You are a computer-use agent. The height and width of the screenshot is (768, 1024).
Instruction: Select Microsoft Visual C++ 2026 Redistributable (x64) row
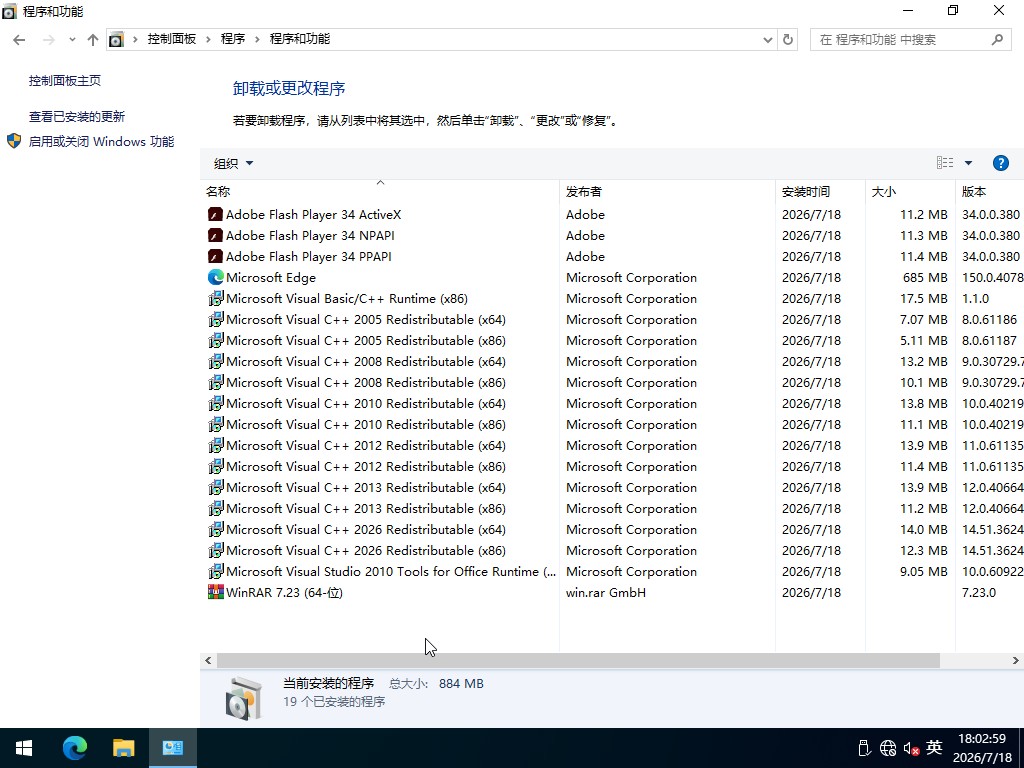(x=612, y=529)
